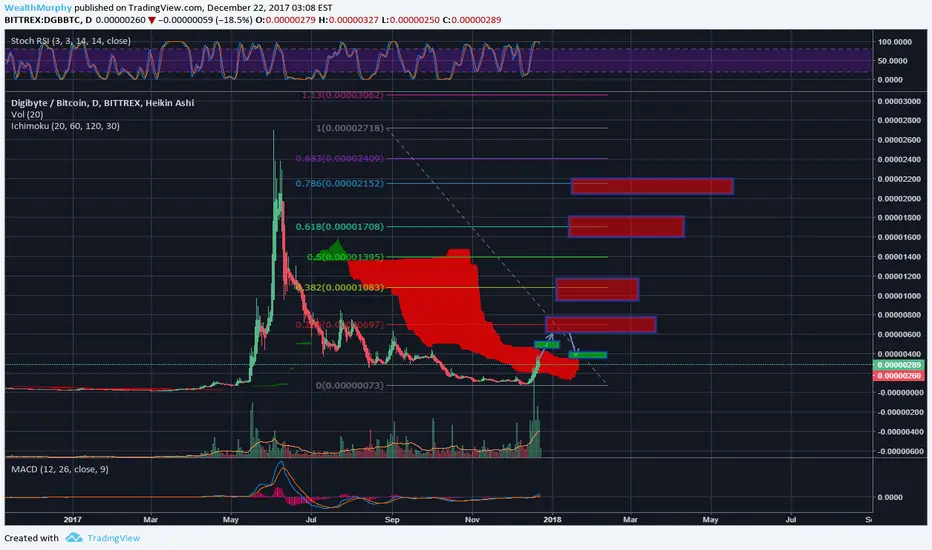Click the 100.0000 Stoch RSI scale value
The width and height of the screenshot is (932, 550).
coord(895,42)
